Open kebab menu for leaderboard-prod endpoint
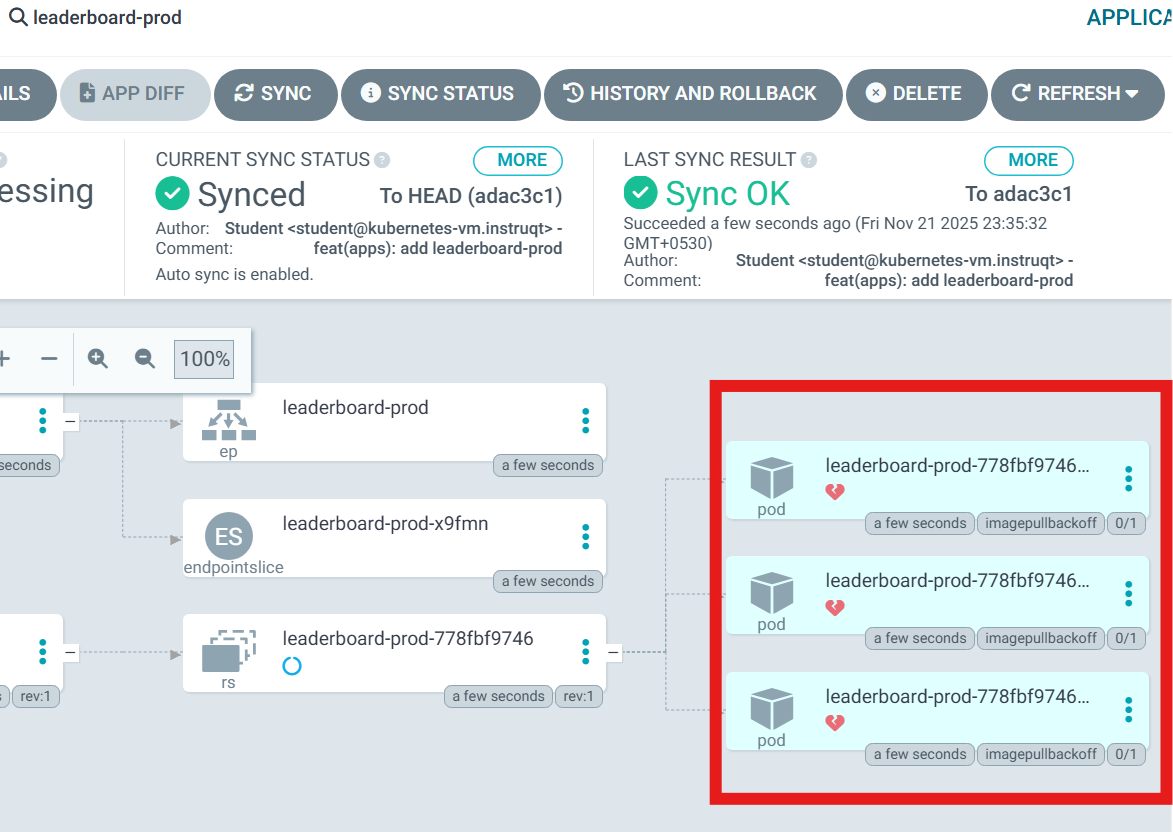The height and width of the screenshot is (832, 1173). pyautogui.click(x=586, y=420)
